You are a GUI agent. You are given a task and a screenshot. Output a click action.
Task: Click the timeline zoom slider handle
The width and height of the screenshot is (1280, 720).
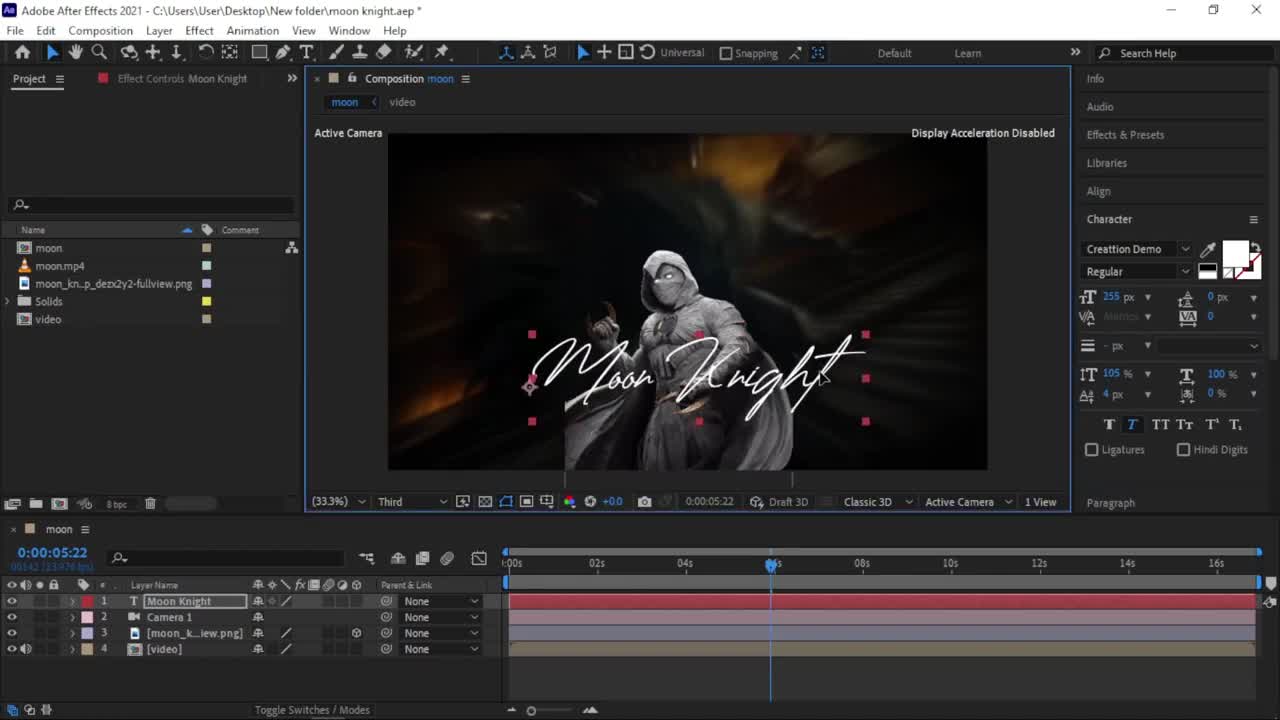(x=531, y=710)
